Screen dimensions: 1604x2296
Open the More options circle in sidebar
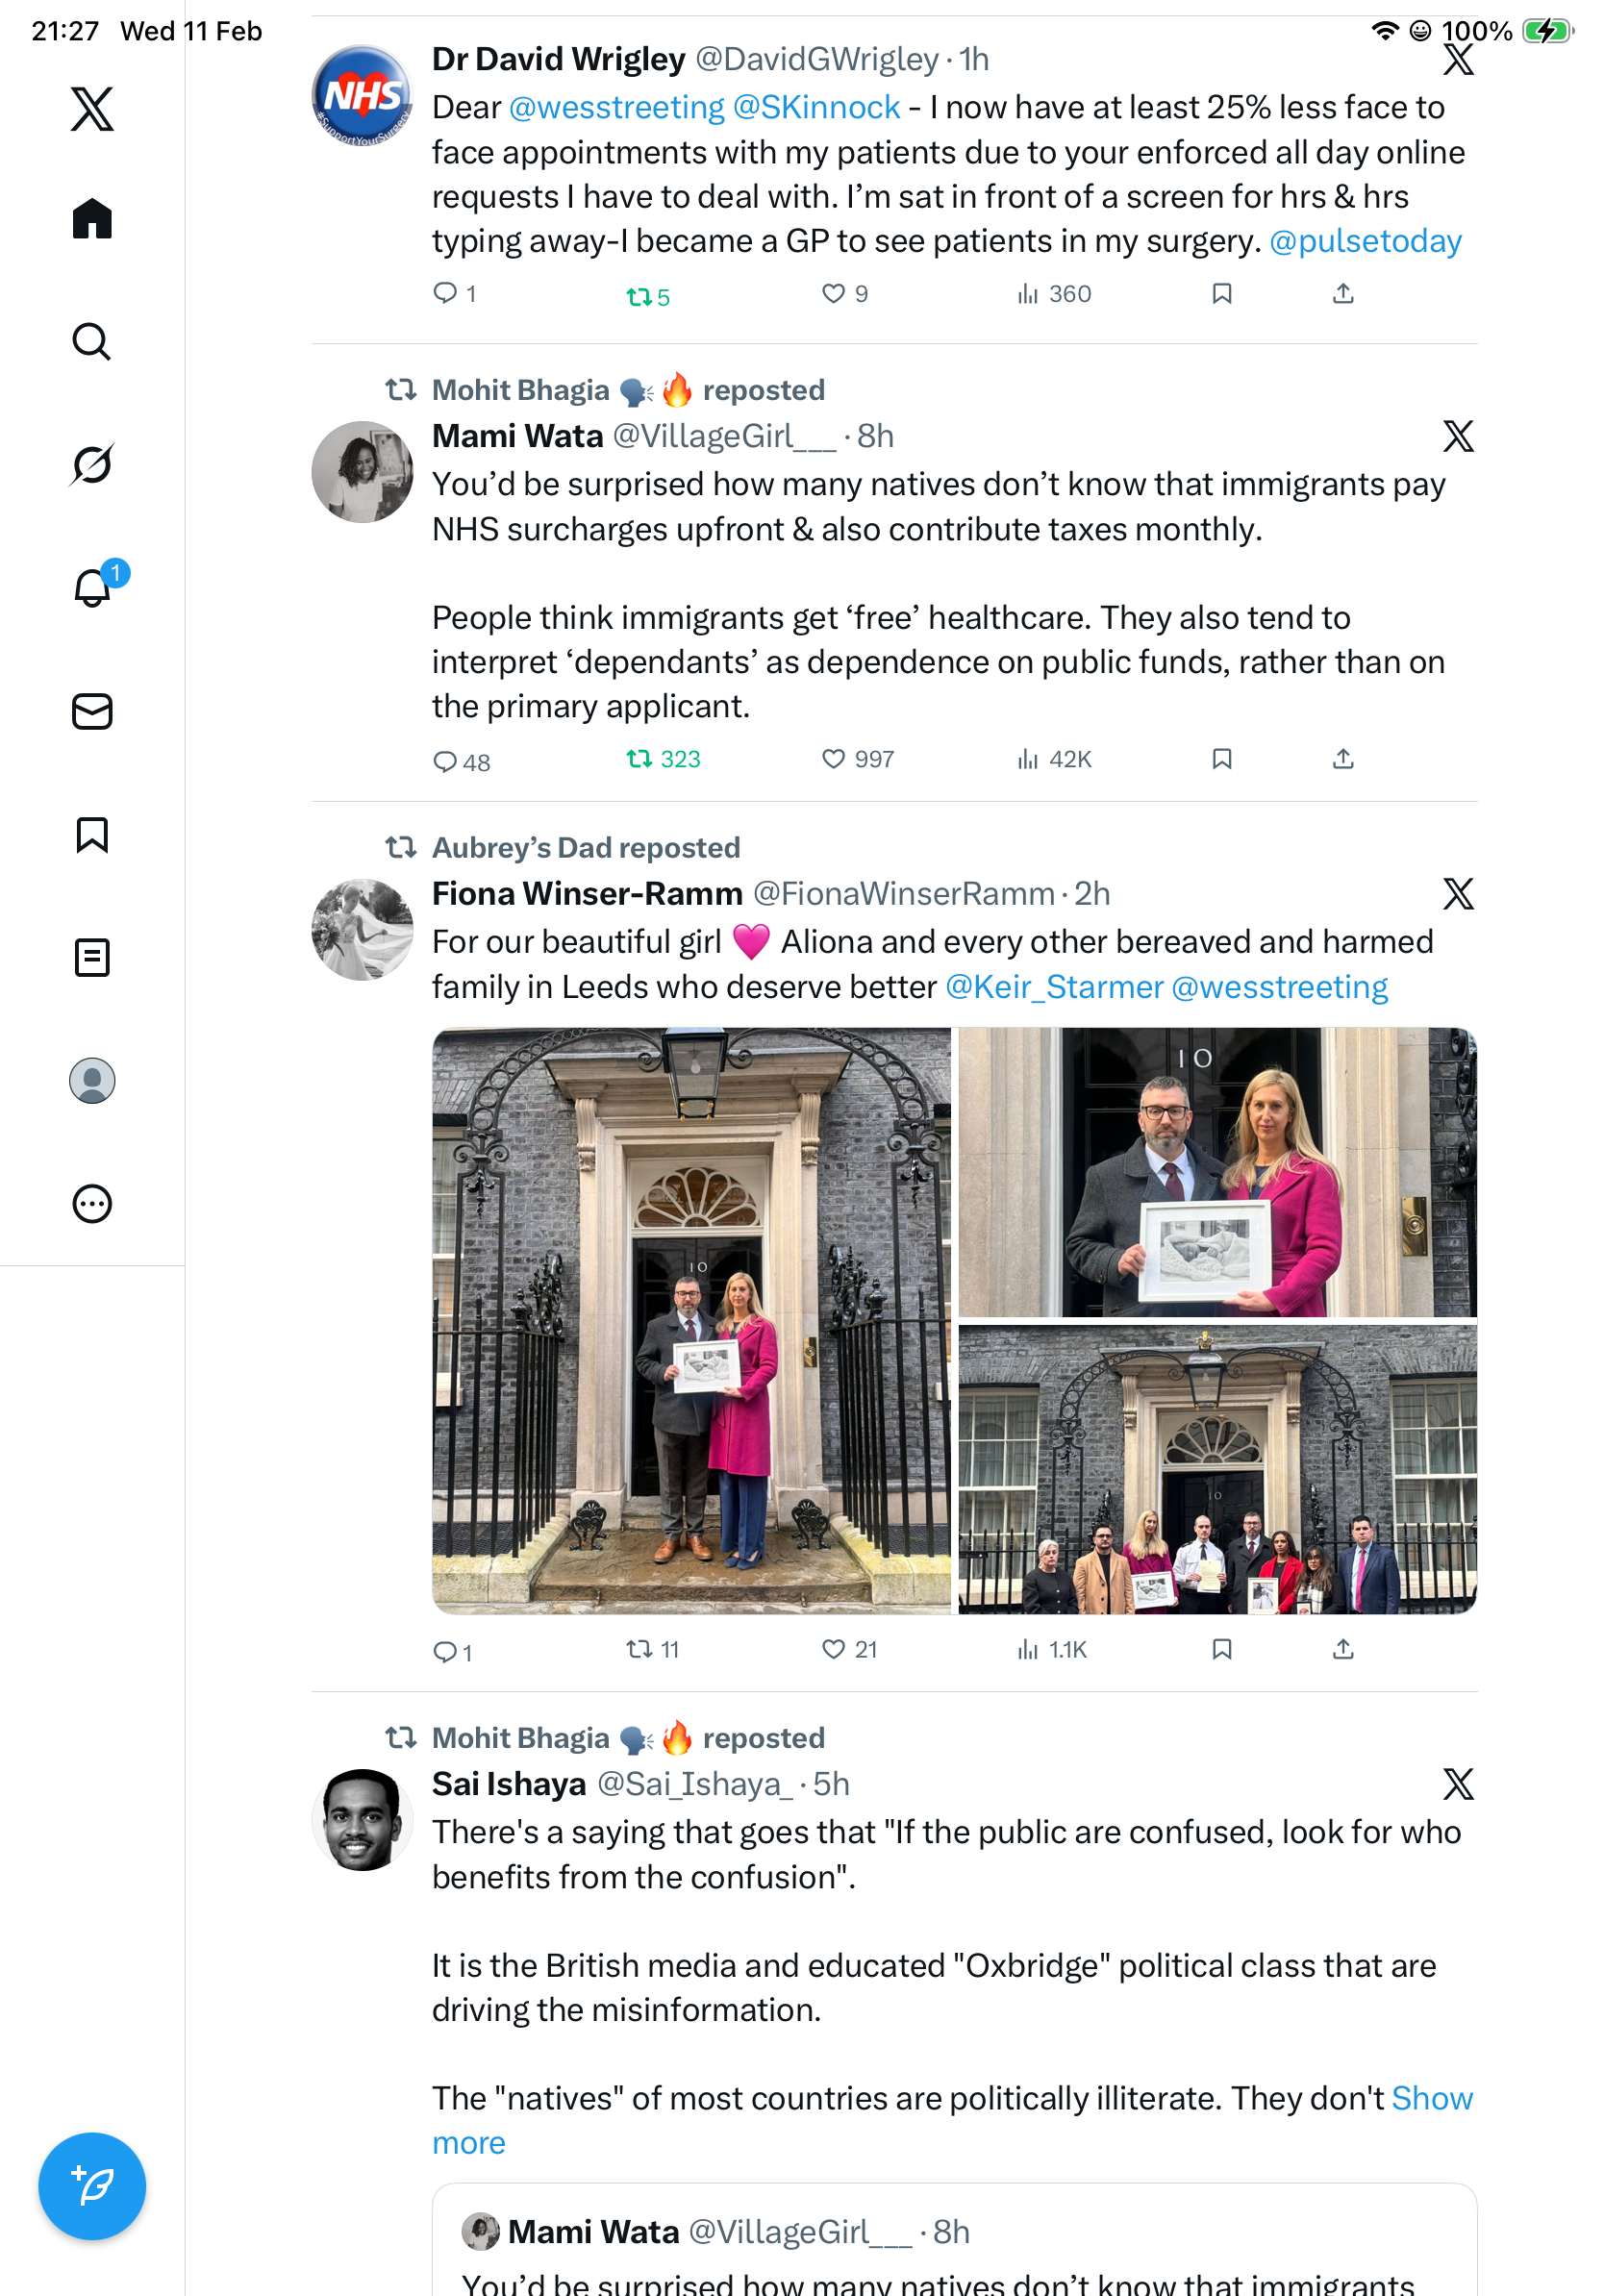click(92, 1203)
